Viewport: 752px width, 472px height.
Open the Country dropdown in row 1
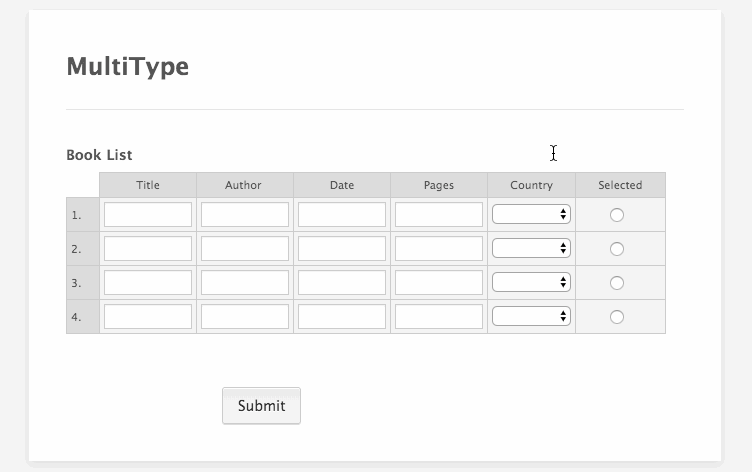coord(531,214)
